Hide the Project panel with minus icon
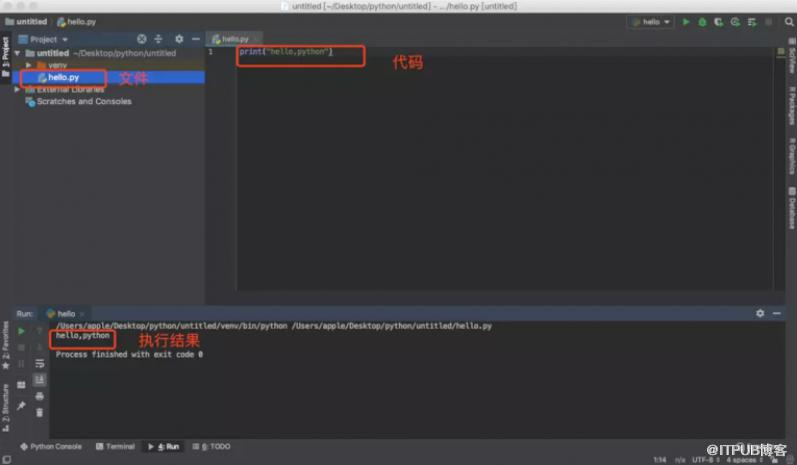Screen dimensions: 797x465 (196, 39)
